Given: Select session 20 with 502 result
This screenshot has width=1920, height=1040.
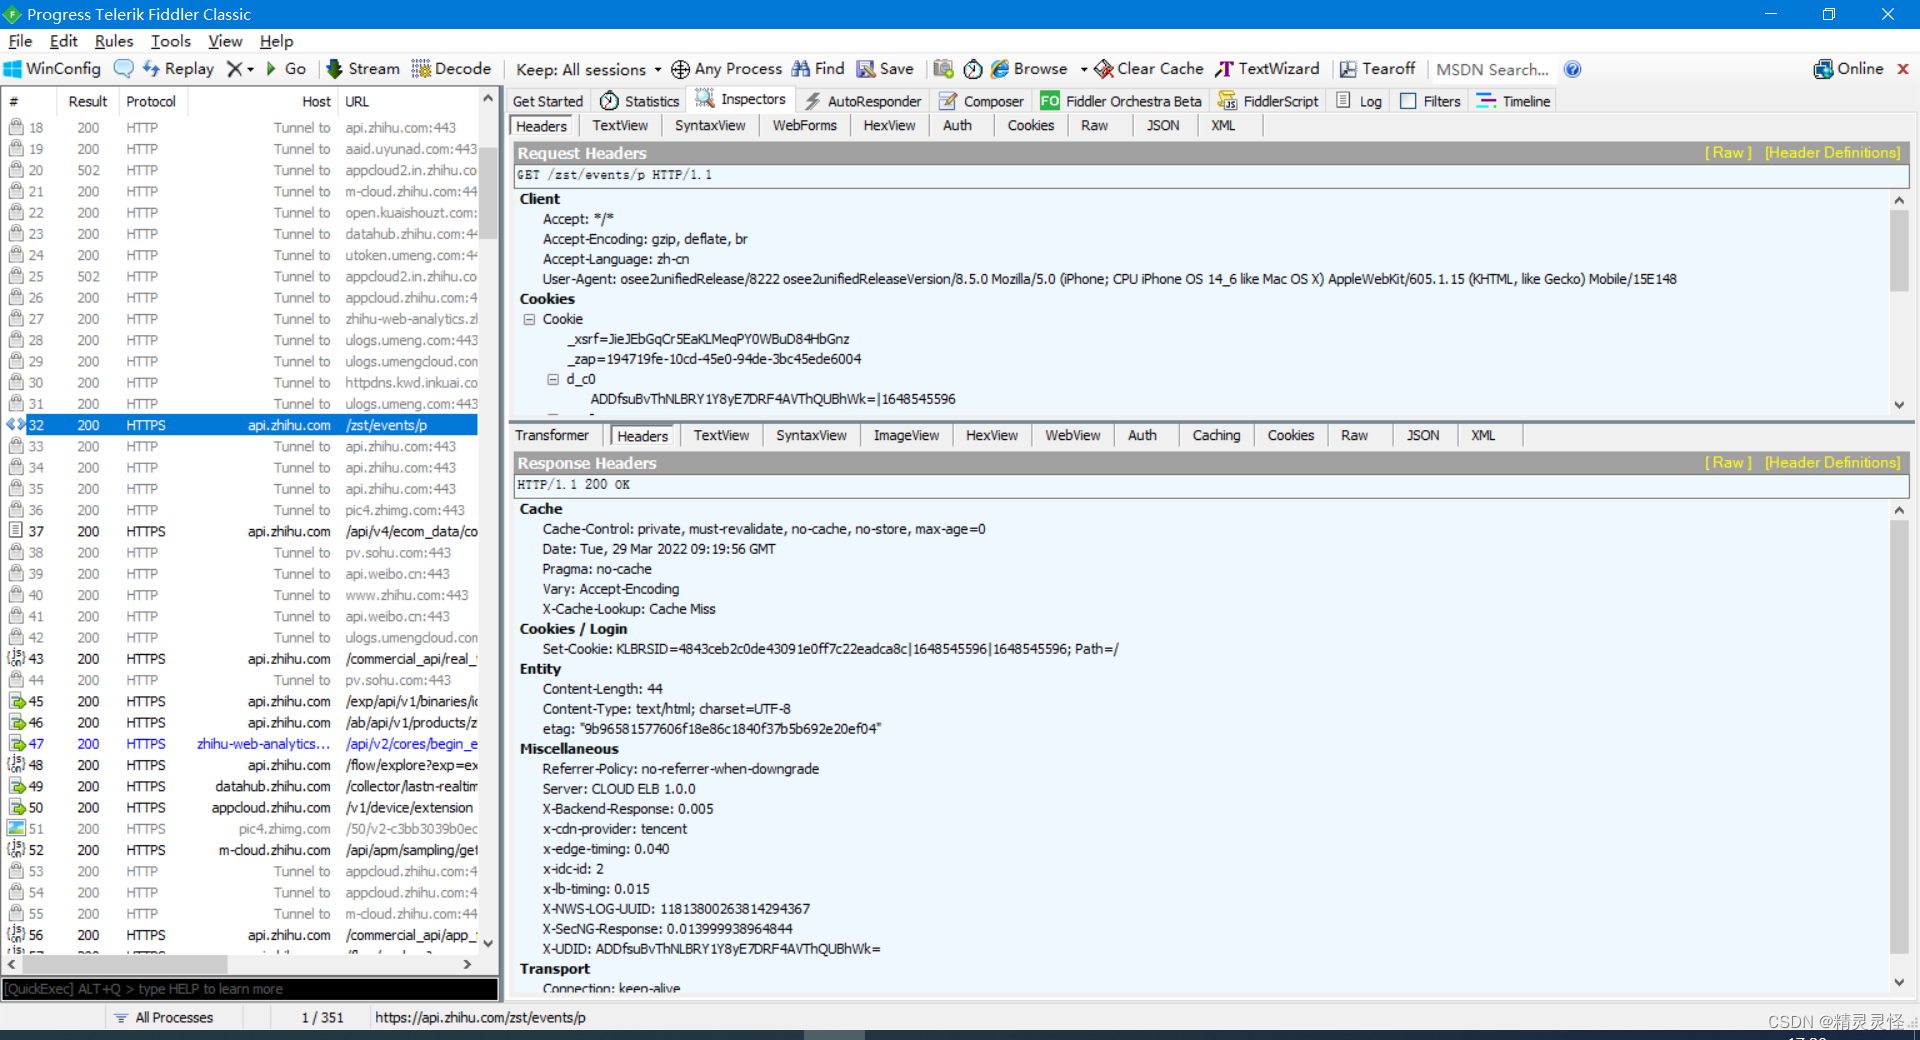Looking at the screenshot, I should point(242,171).
